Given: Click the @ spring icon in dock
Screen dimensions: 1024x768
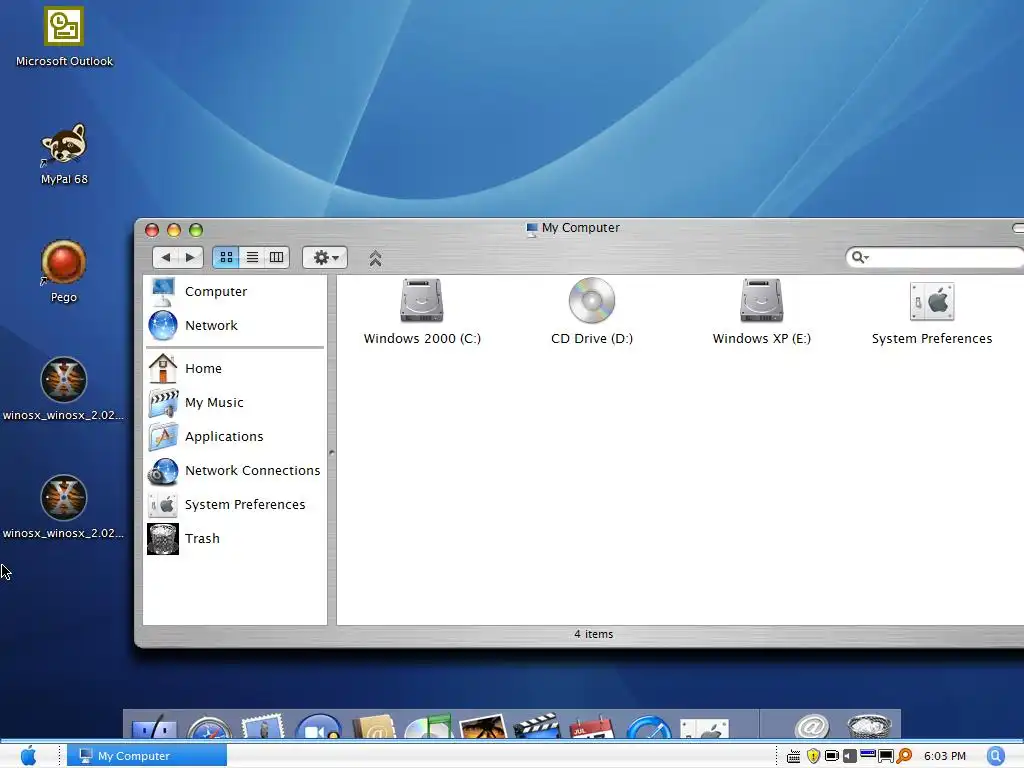Looking at the screenshot, I should (812, 726).
